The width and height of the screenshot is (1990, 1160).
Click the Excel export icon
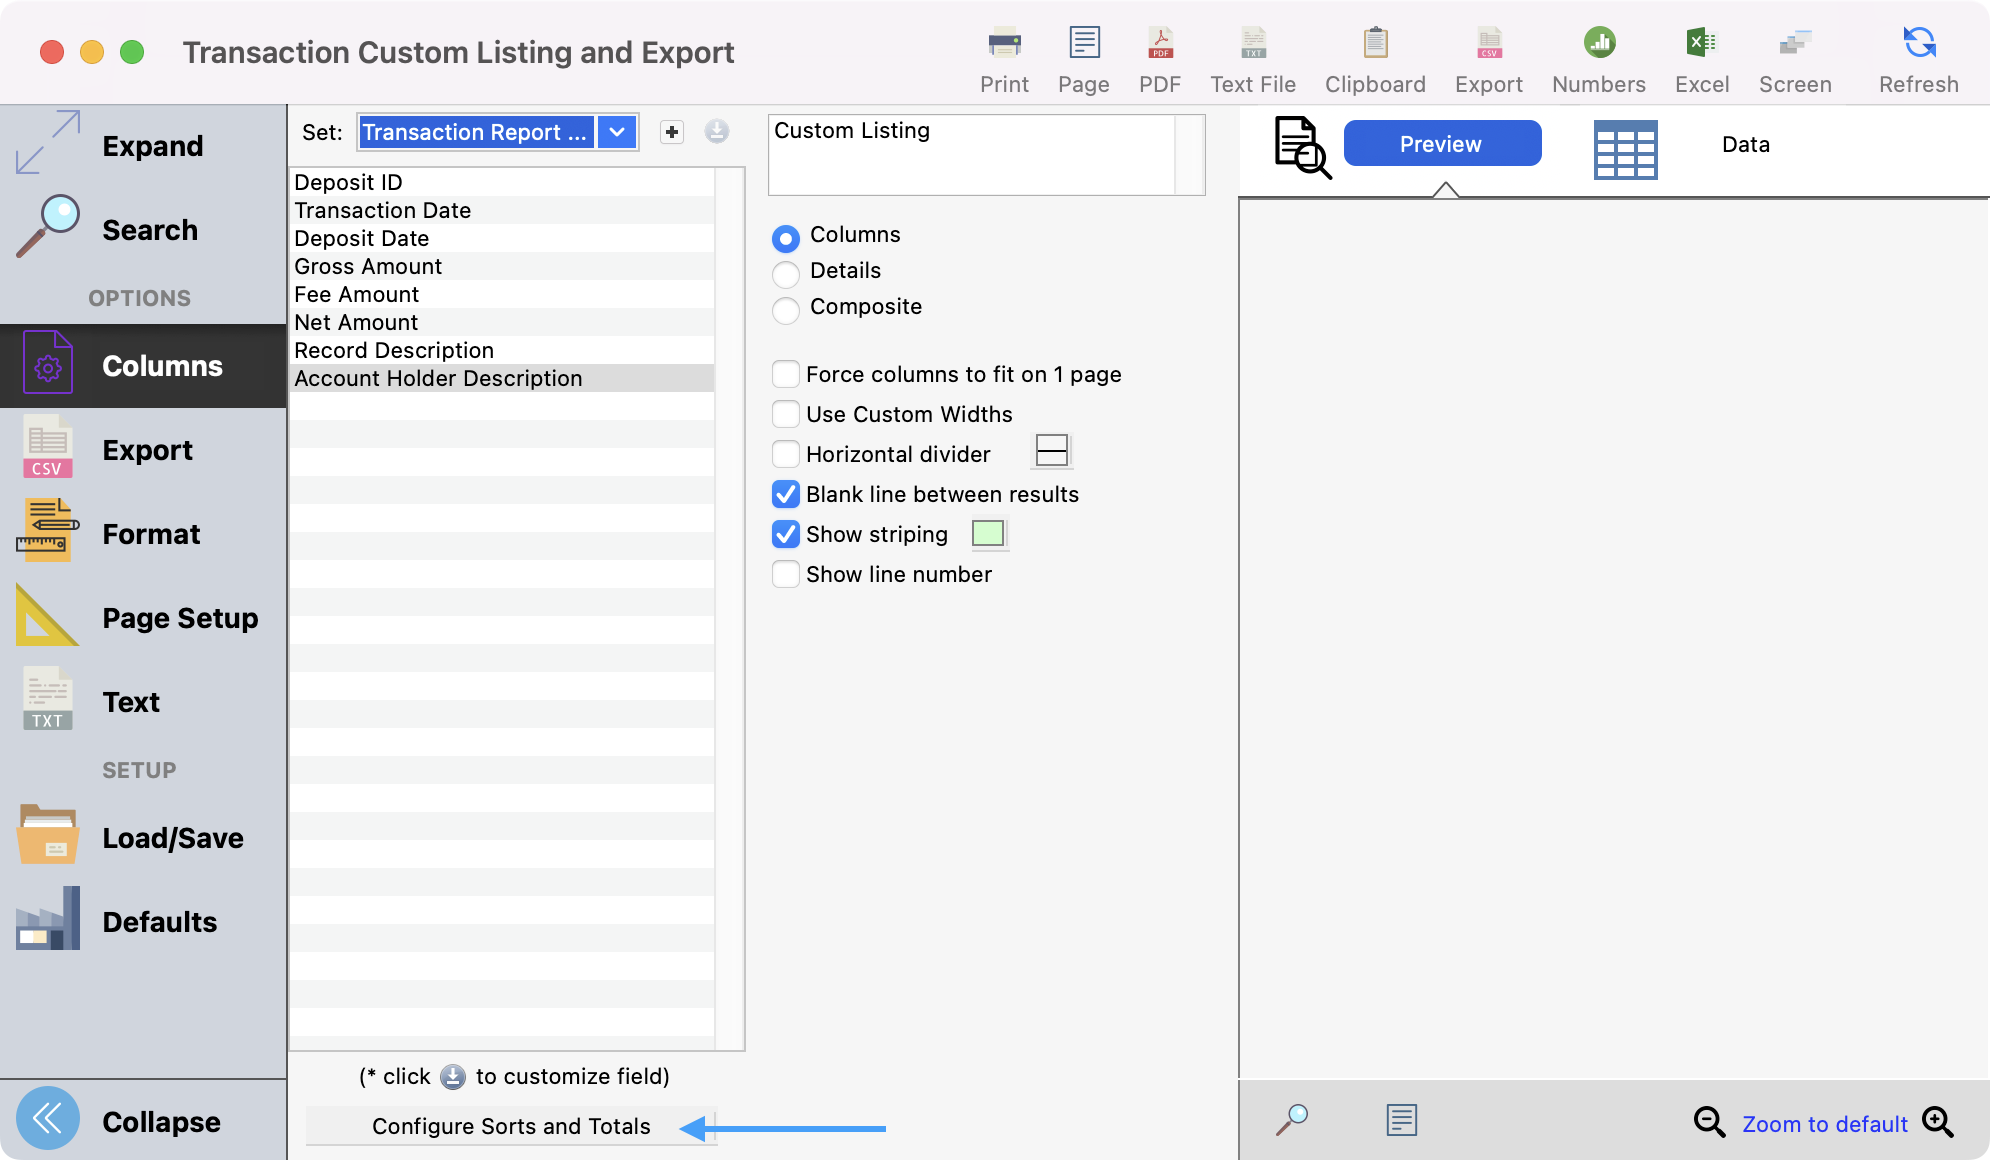(1701, 44)
